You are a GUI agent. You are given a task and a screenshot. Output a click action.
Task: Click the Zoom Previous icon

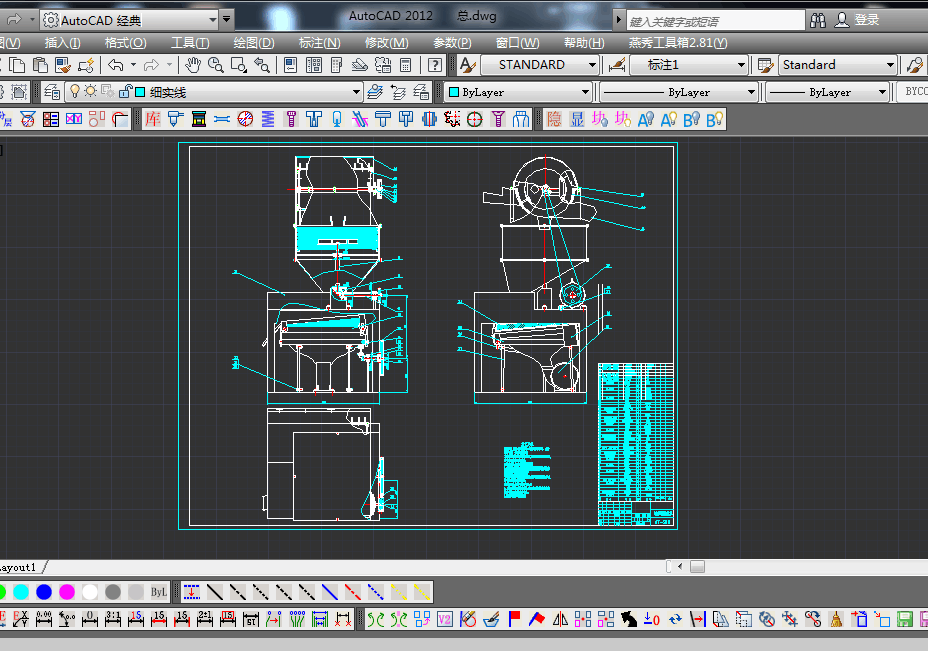click(x=263, y=65)
